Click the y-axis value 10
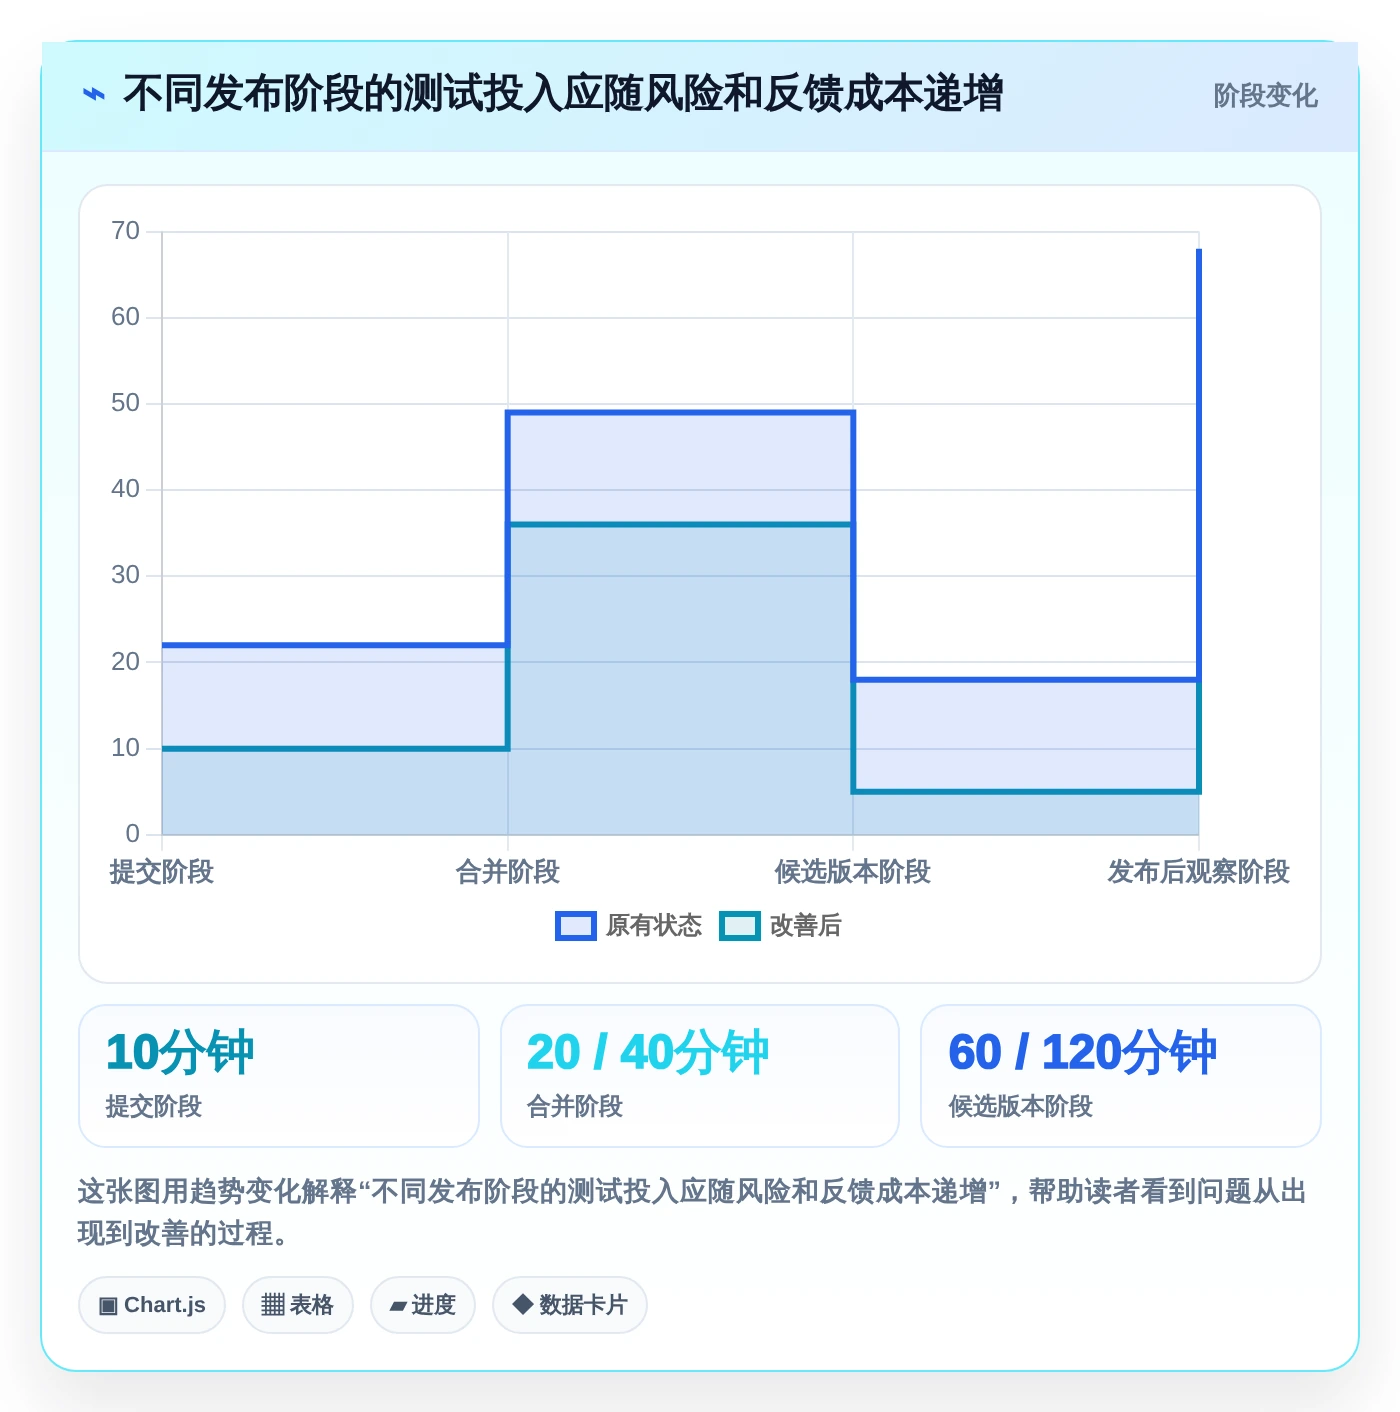 (x=126, y=748)
